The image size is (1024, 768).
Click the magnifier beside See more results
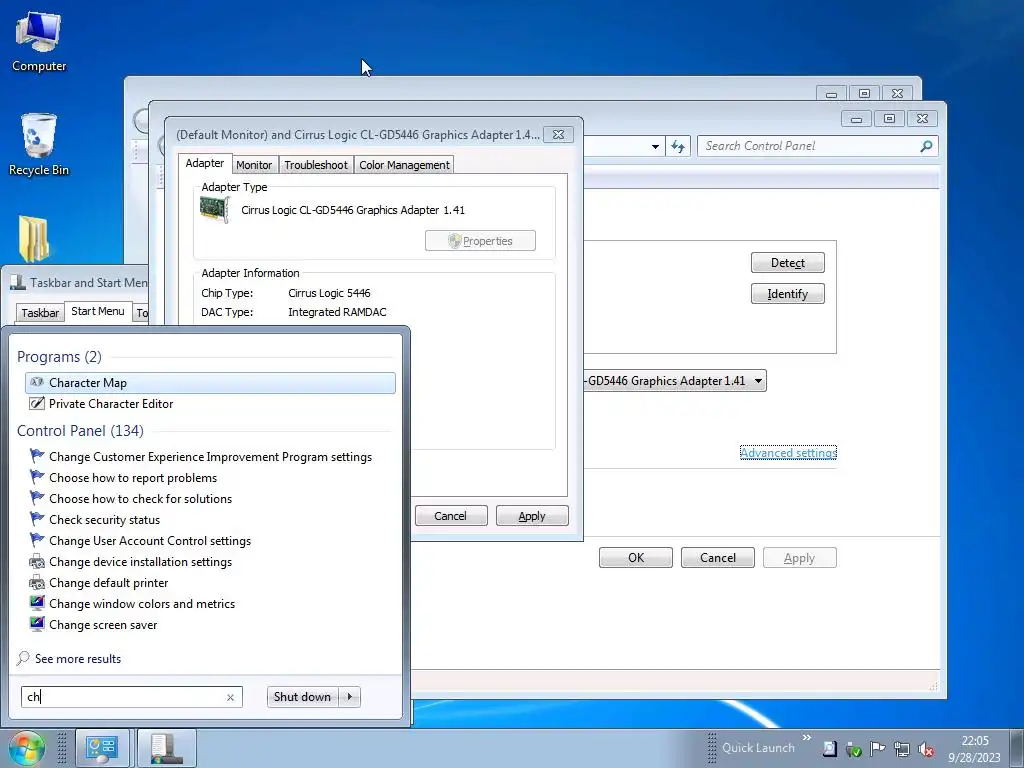23,658
